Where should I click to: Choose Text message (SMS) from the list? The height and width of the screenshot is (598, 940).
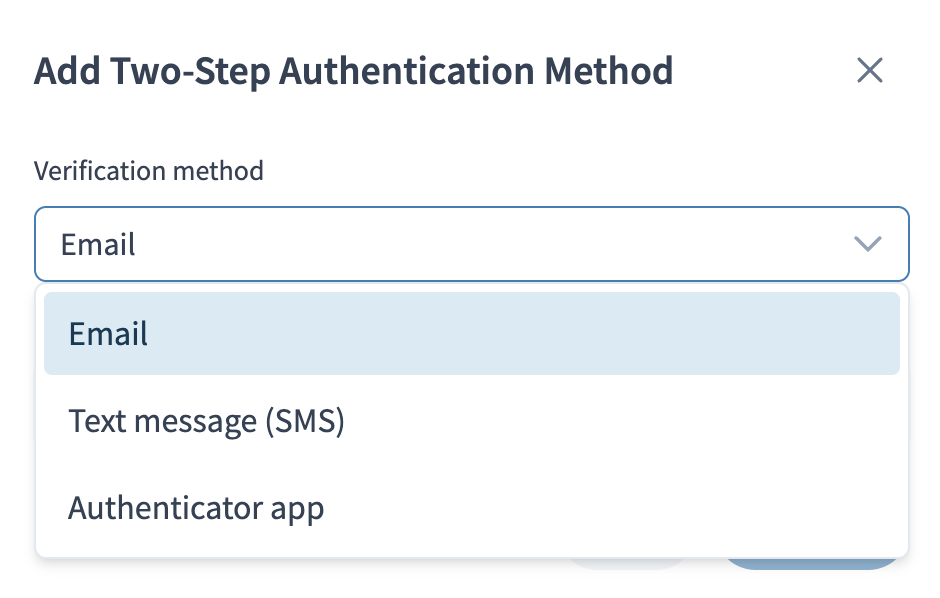472,421
